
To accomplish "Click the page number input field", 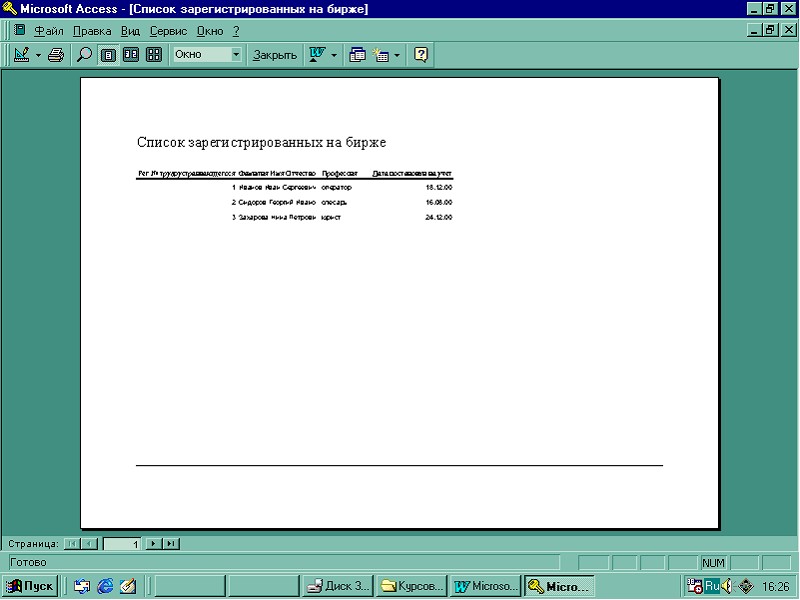I will [122, 544].
